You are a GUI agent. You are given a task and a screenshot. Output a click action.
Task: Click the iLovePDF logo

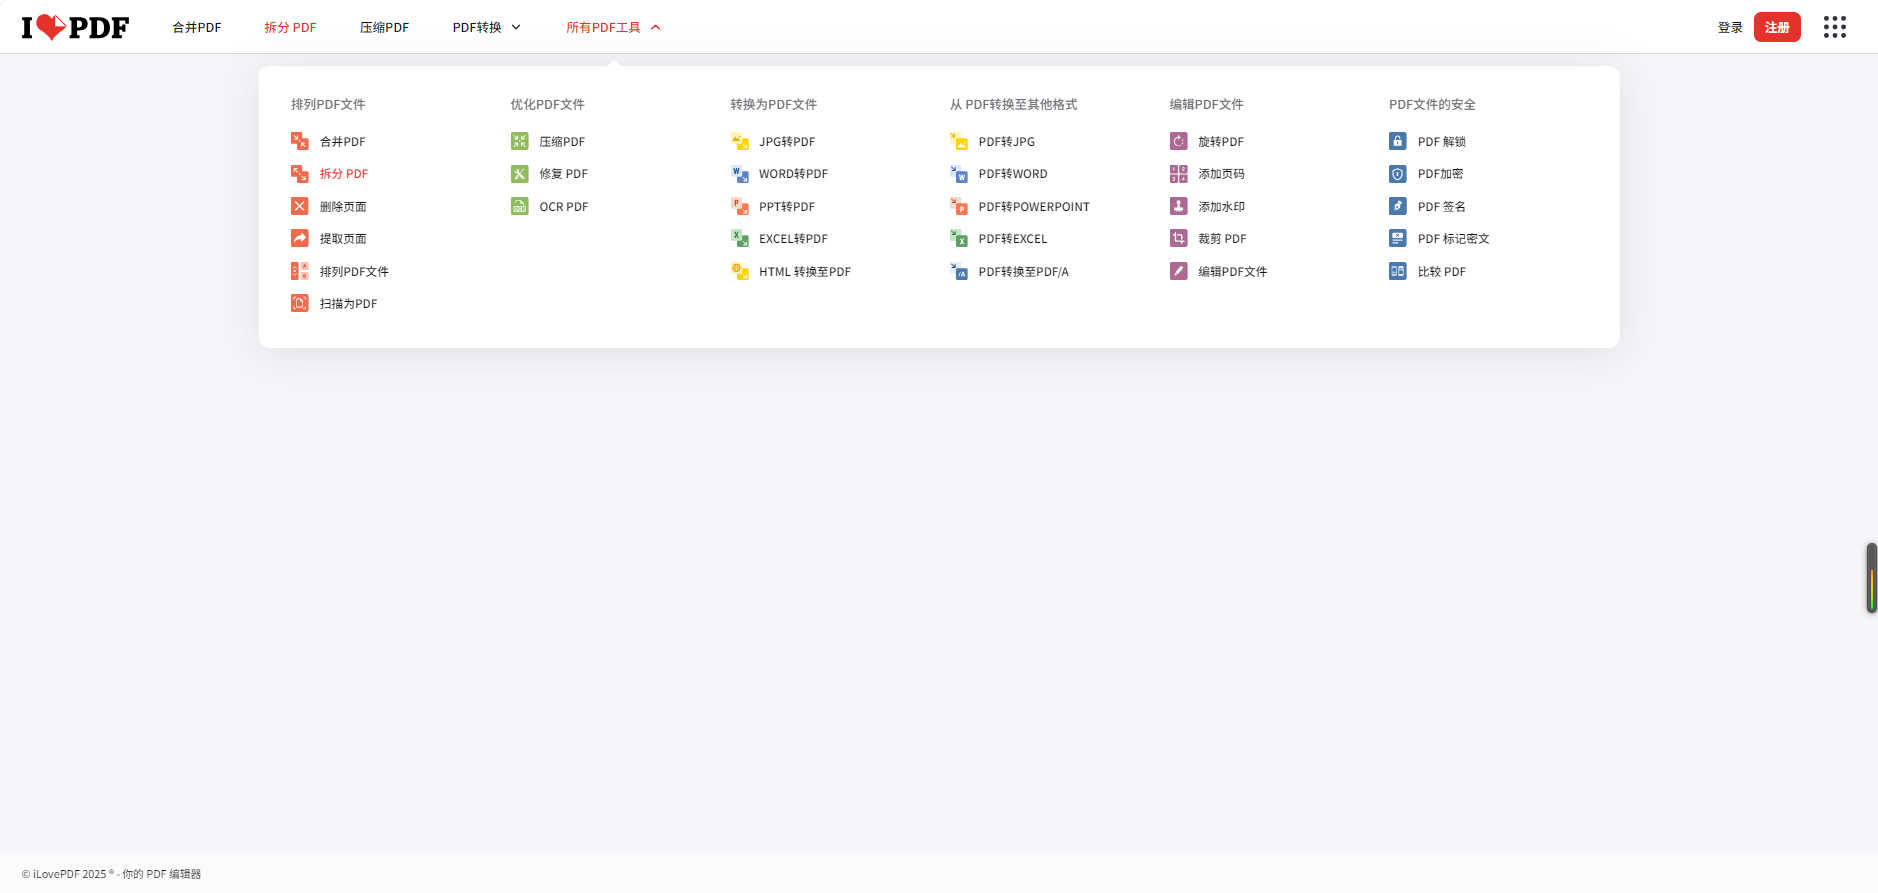[x=76, y=27]
